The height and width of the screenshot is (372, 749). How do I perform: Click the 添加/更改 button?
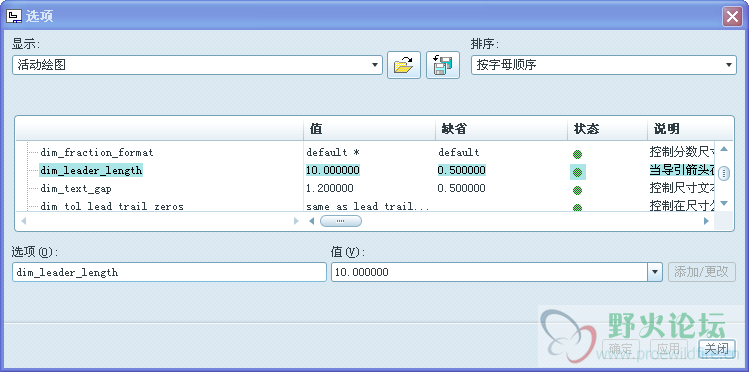tap(702, 272)
